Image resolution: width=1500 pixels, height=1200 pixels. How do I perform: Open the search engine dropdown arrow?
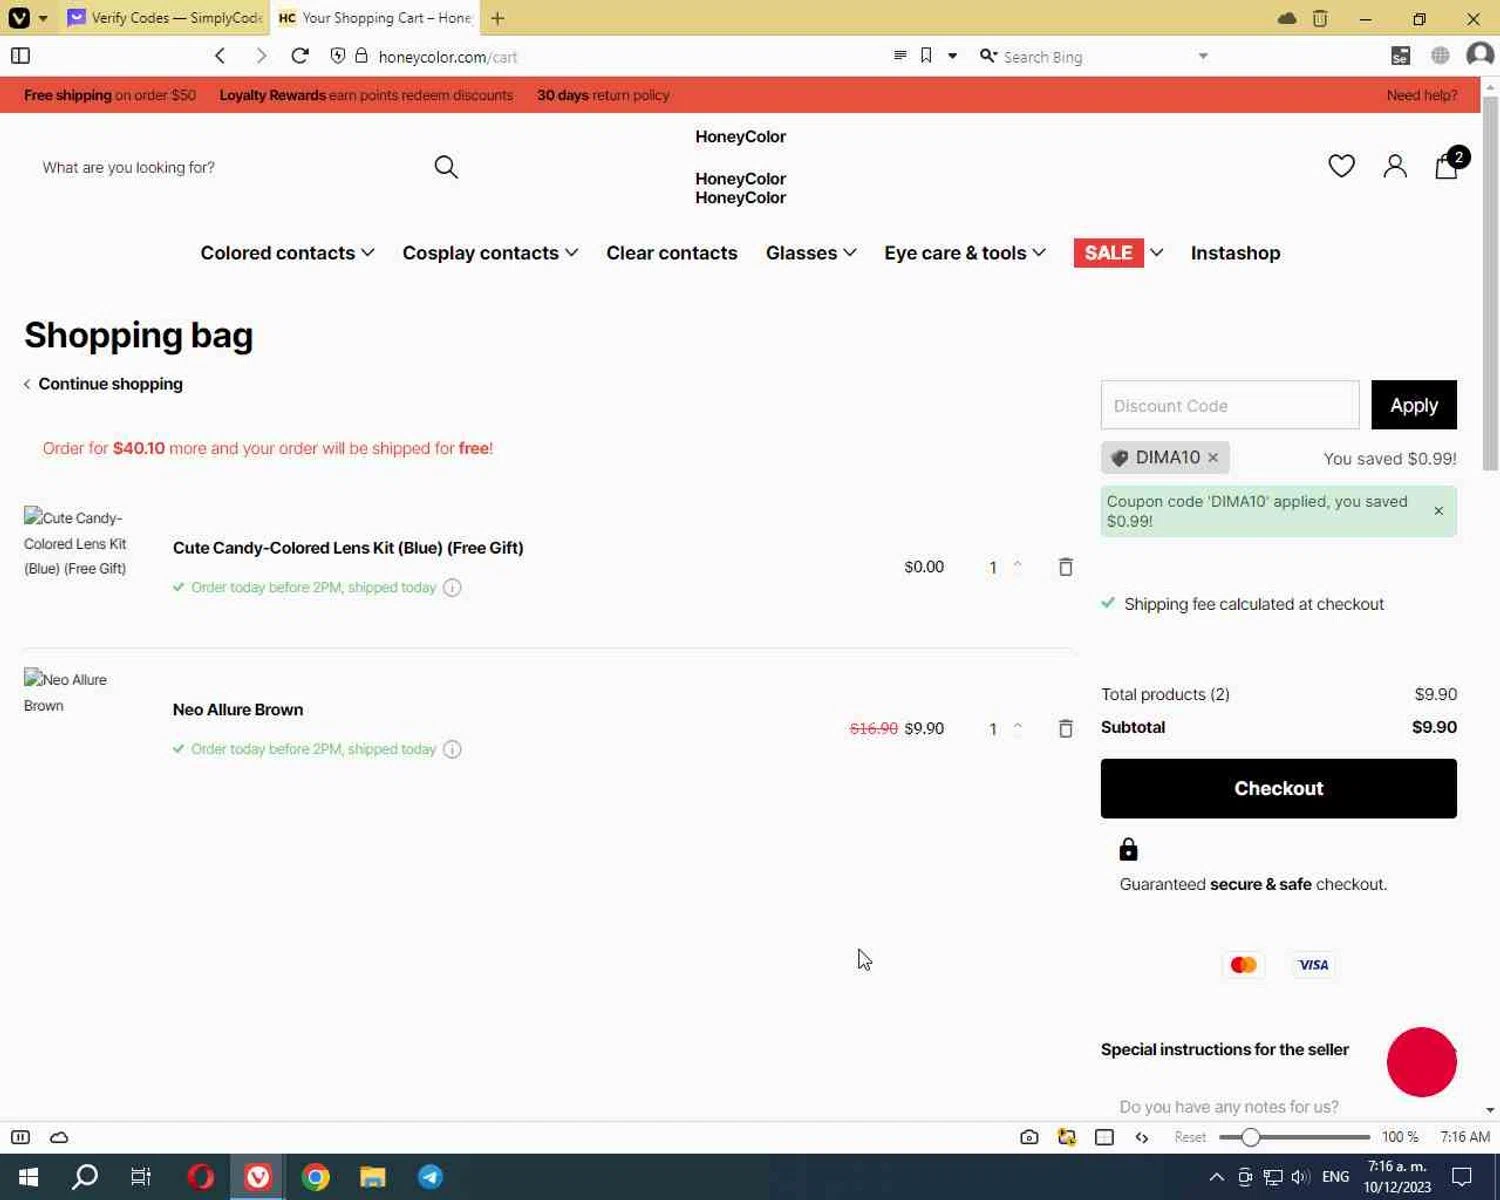pyautogui.click(x=1203, y=56)
